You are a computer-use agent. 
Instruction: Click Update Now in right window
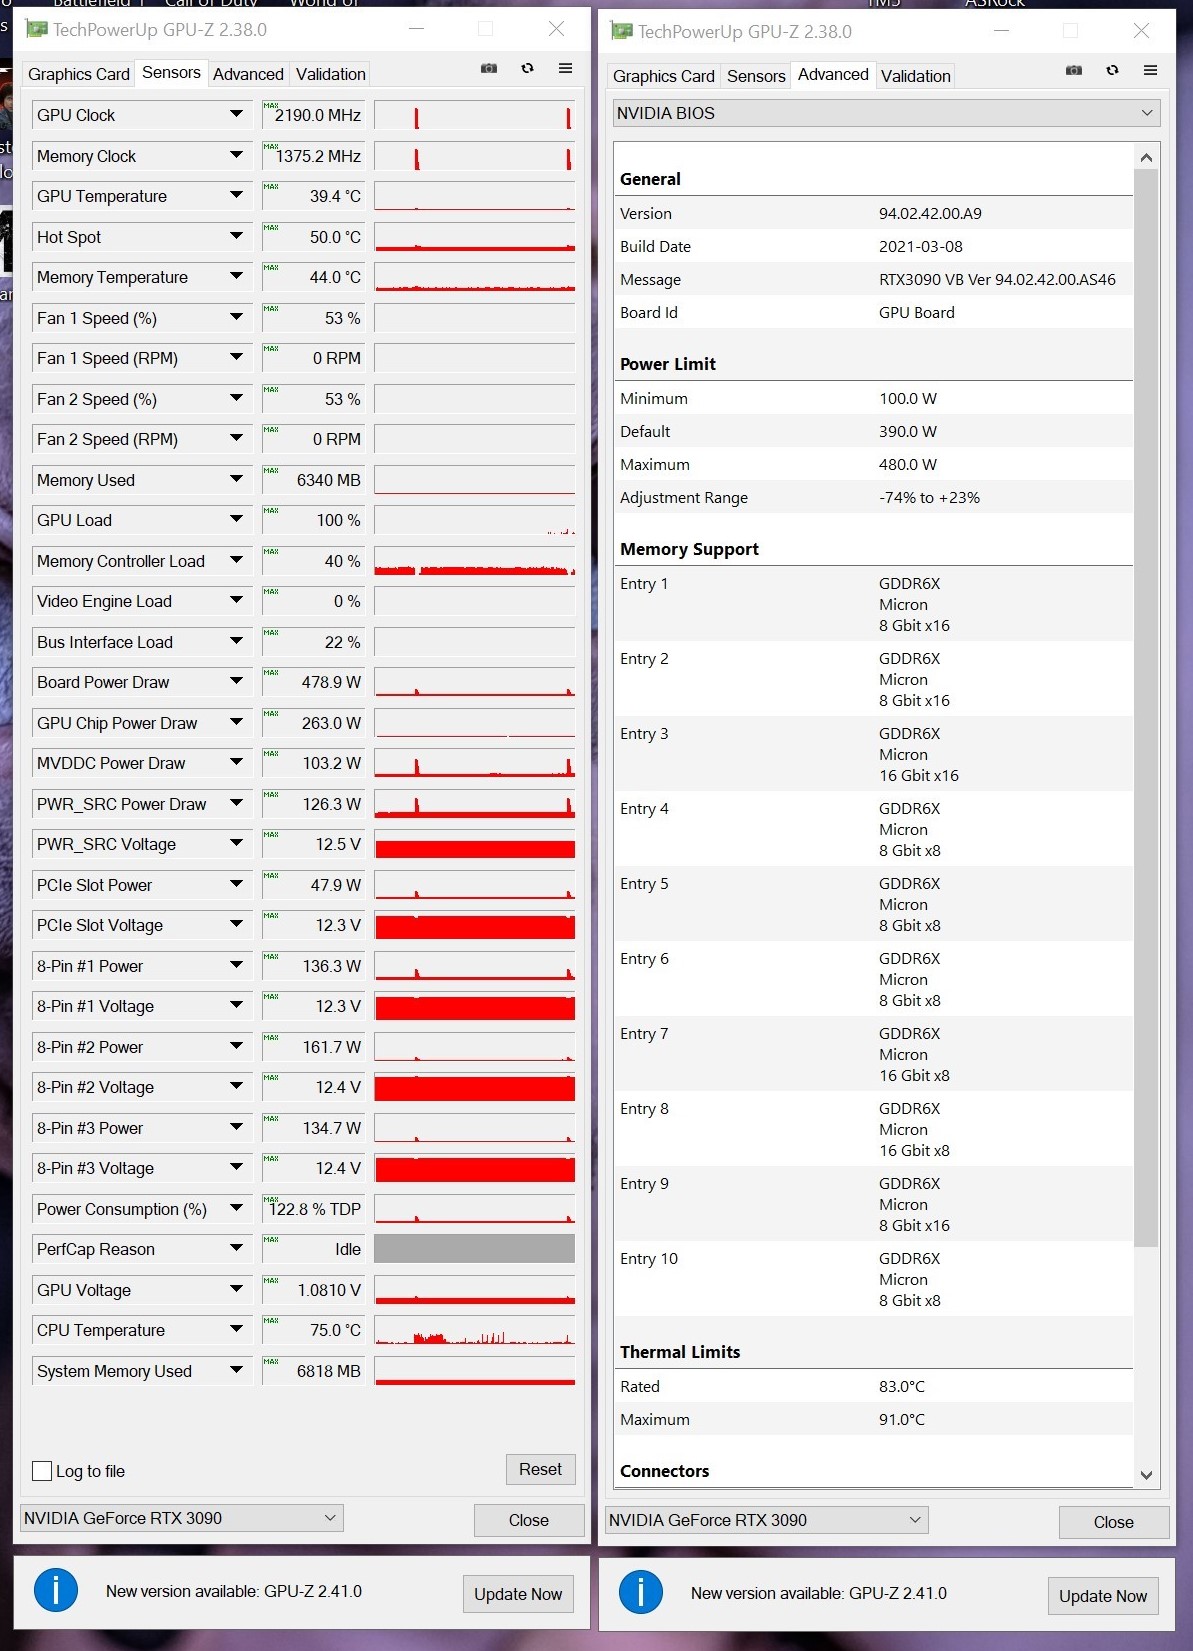coord(1103,1596)
